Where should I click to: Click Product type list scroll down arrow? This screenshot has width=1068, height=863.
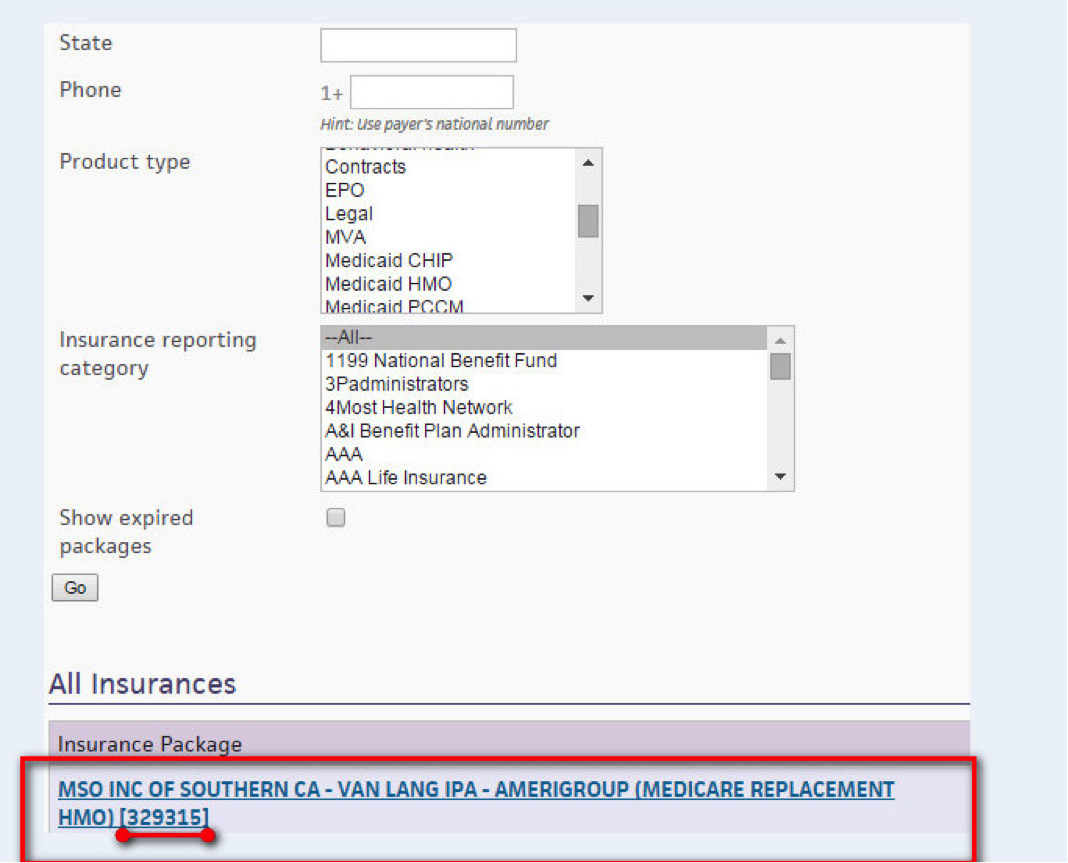pos(588,299)
